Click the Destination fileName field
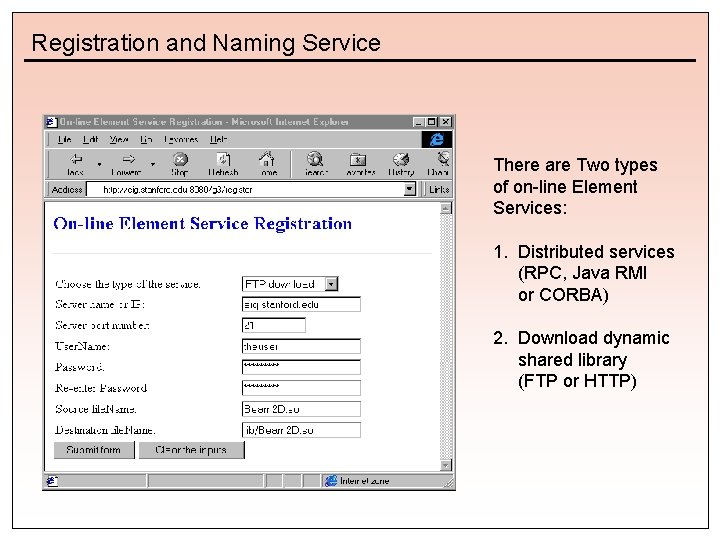This screenshot has height=540, width=720. [x=301, y=430]
